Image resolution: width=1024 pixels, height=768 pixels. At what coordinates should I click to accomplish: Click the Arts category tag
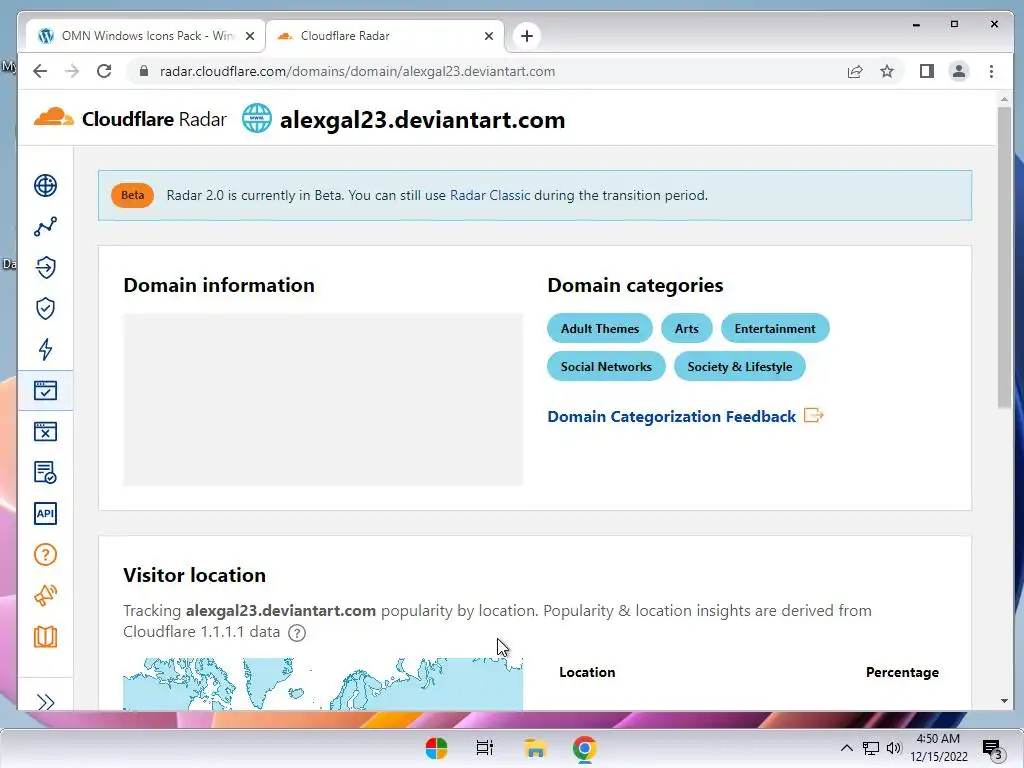(686, 328)
